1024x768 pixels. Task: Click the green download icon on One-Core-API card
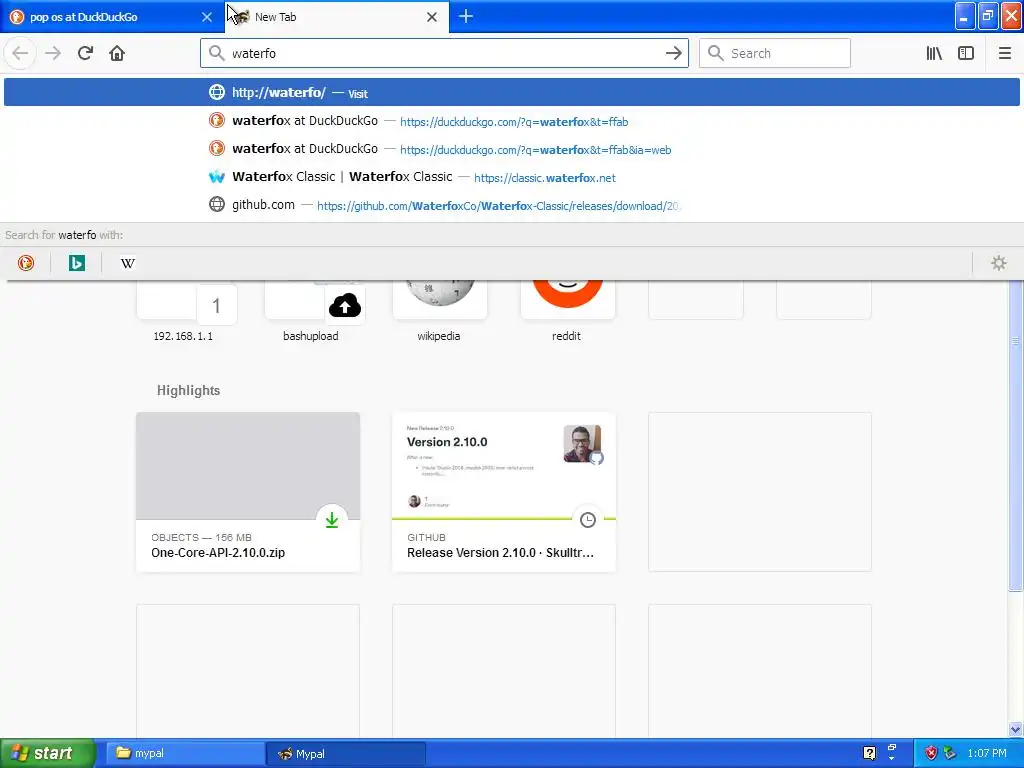pos(332,520)
